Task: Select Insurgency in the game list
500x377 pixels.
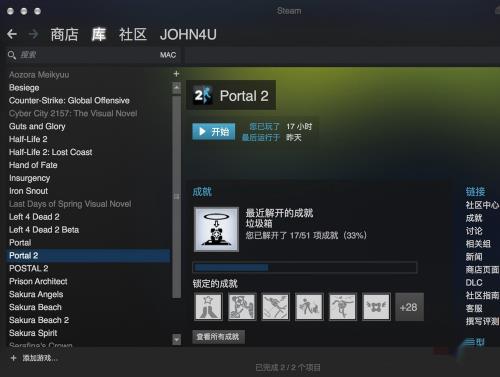Action: [x=29, y=178]
